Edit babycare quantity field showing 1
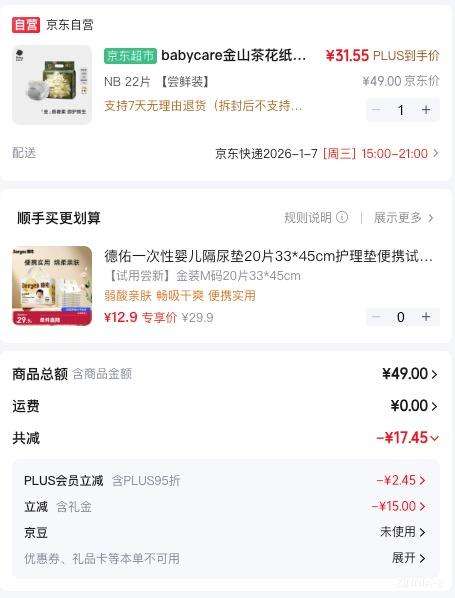The width and height of the screenshot is (455, 598). point(401,110)
